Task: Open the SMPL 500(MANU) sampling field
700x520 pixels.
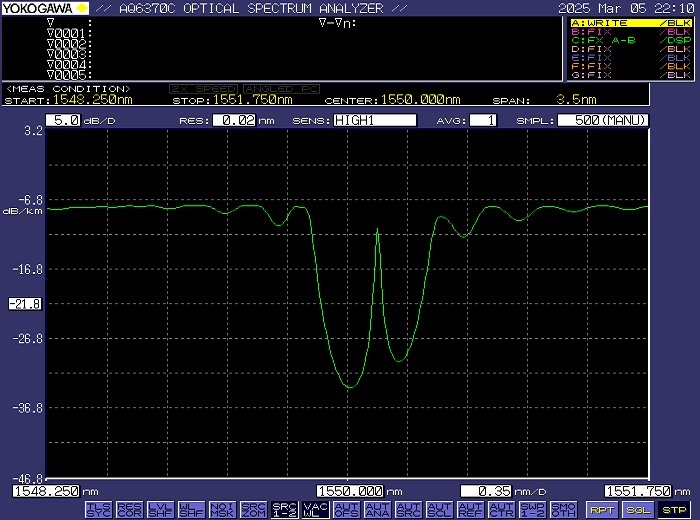Action: click(603, 120)
